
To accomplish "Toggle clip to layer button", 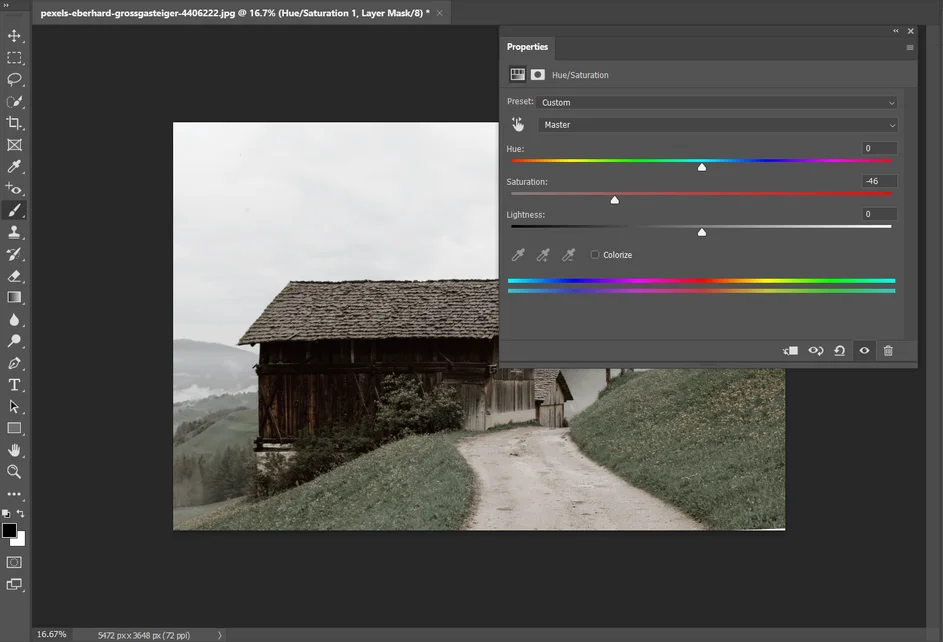I will (x=790, y=351).
